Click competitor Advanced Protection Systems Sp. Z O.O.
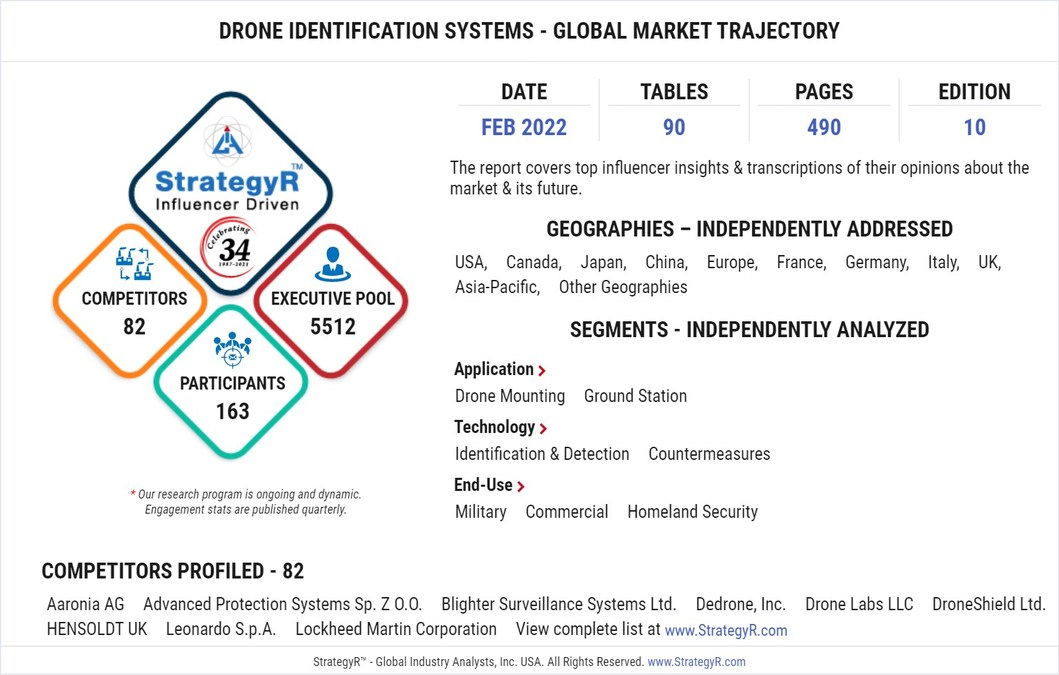 (282, 604)
